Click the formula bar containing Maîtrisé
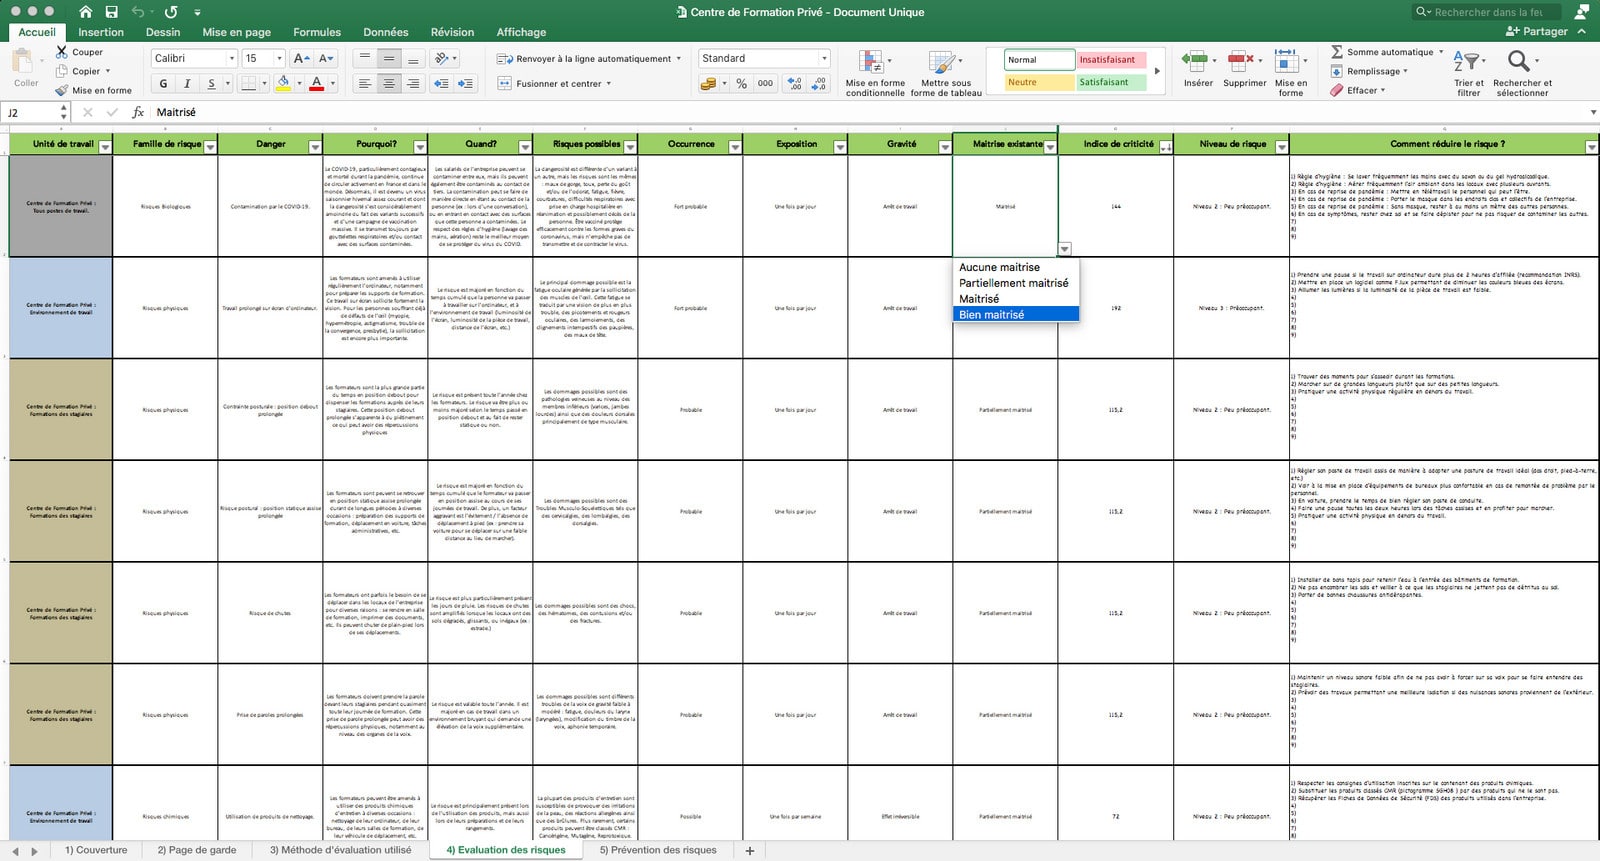Screen dimensions: 1600x861 click(870, 112)
